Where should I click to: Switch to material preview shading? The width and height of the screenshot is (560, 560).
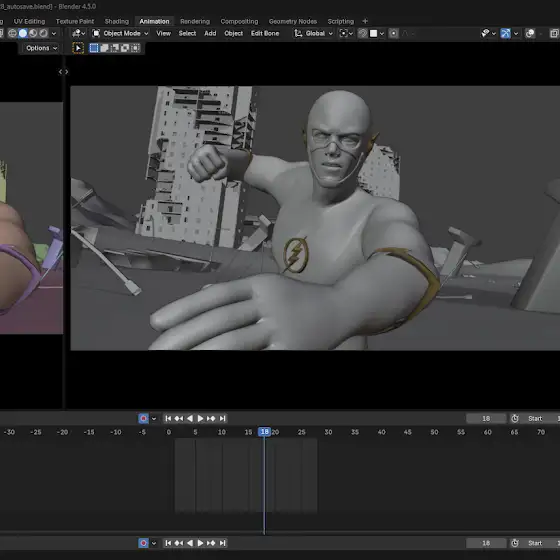[33, 33]
